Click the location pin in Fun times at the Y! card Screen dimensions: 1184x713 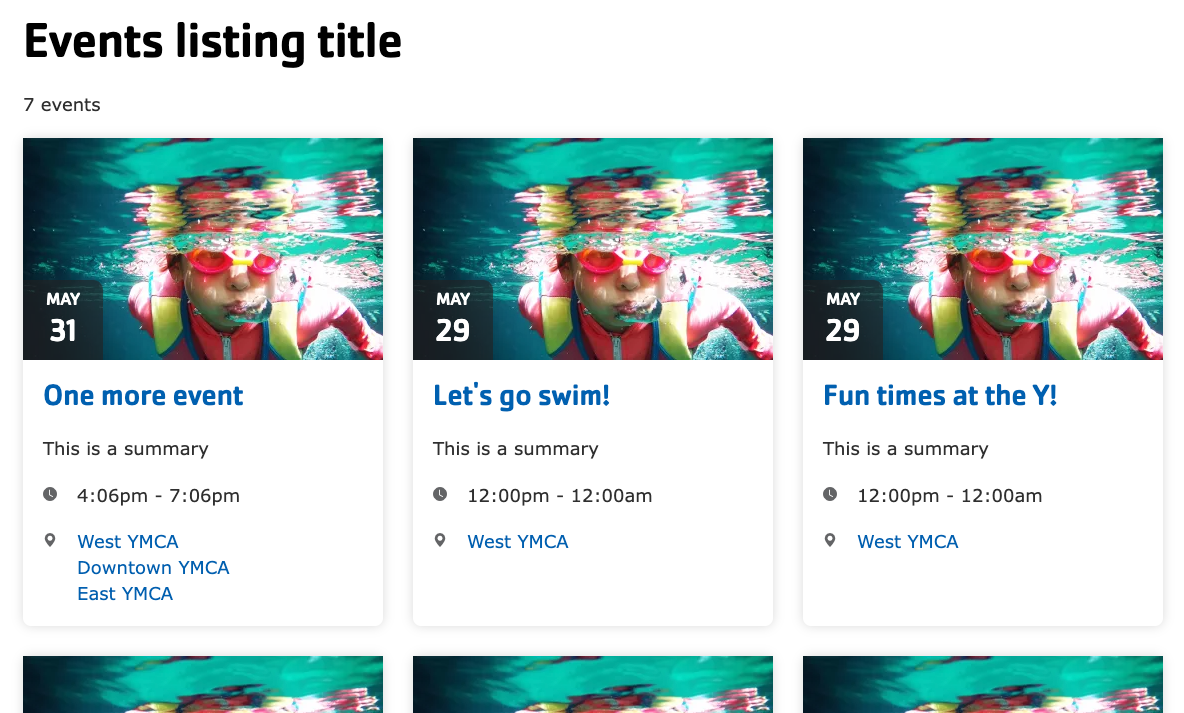click(x=830, y=541)
